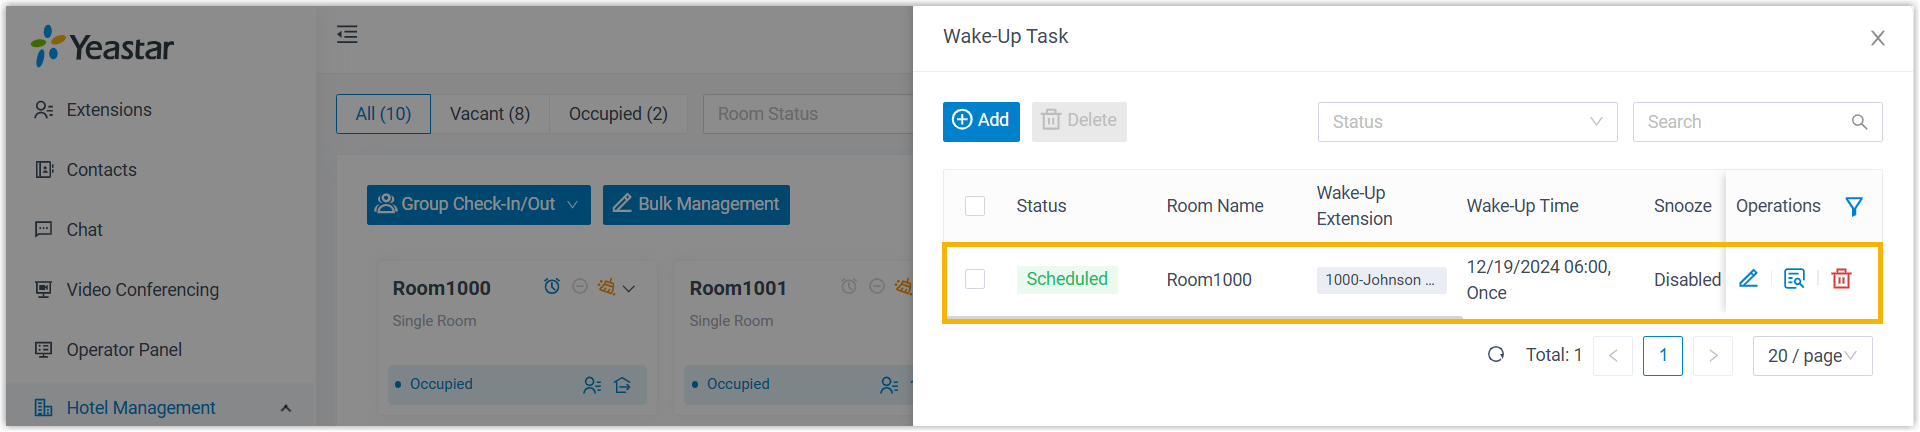Image resolution: width=1920 pixels, height=432 pixels.
Task: Click the filter funnel icon in Operations
Action: tap(1854, 206)
